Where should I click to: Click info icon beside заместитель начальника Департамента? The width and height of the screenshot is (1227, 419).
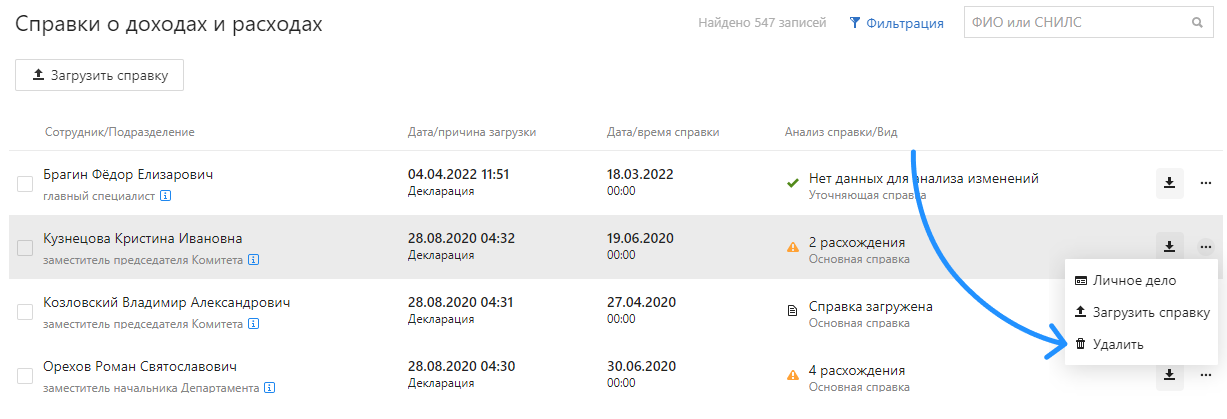(x=270, y=388)
